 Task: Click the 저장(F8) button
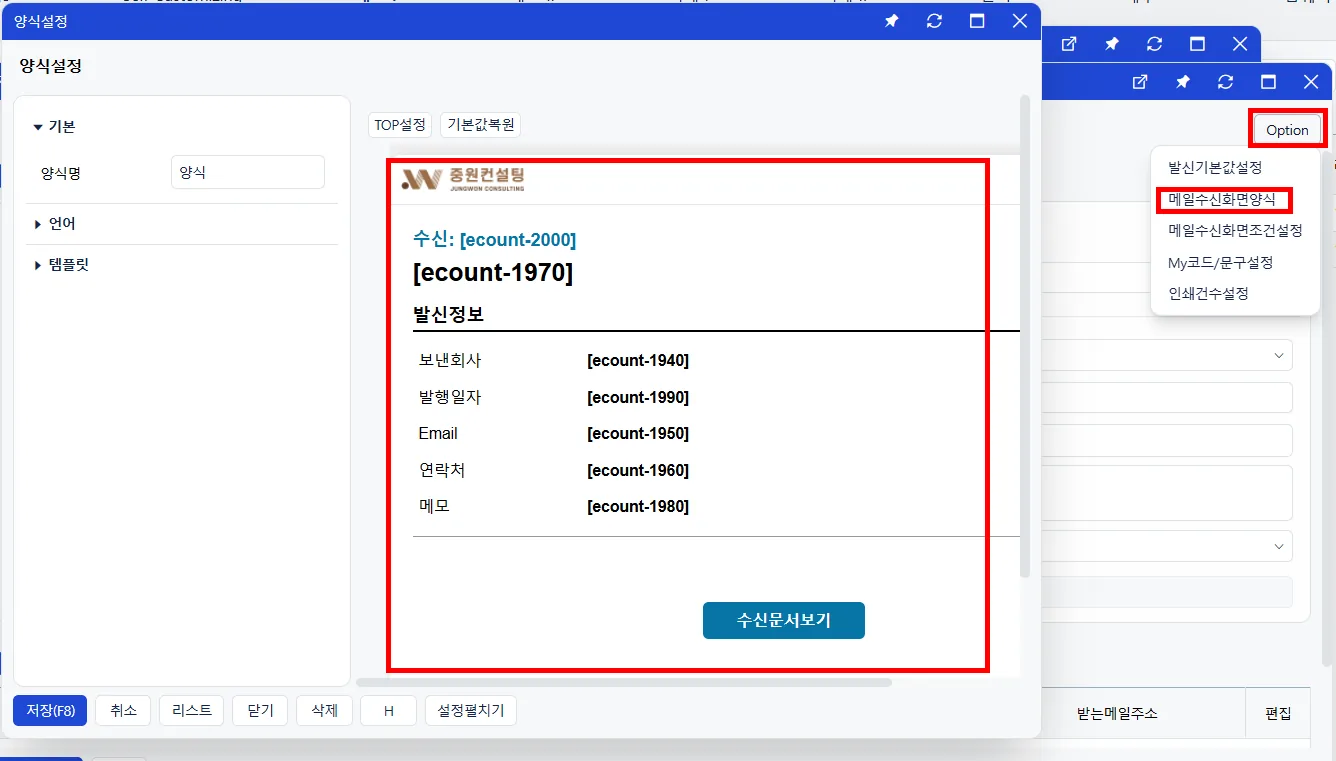click(x=50, y=710)
